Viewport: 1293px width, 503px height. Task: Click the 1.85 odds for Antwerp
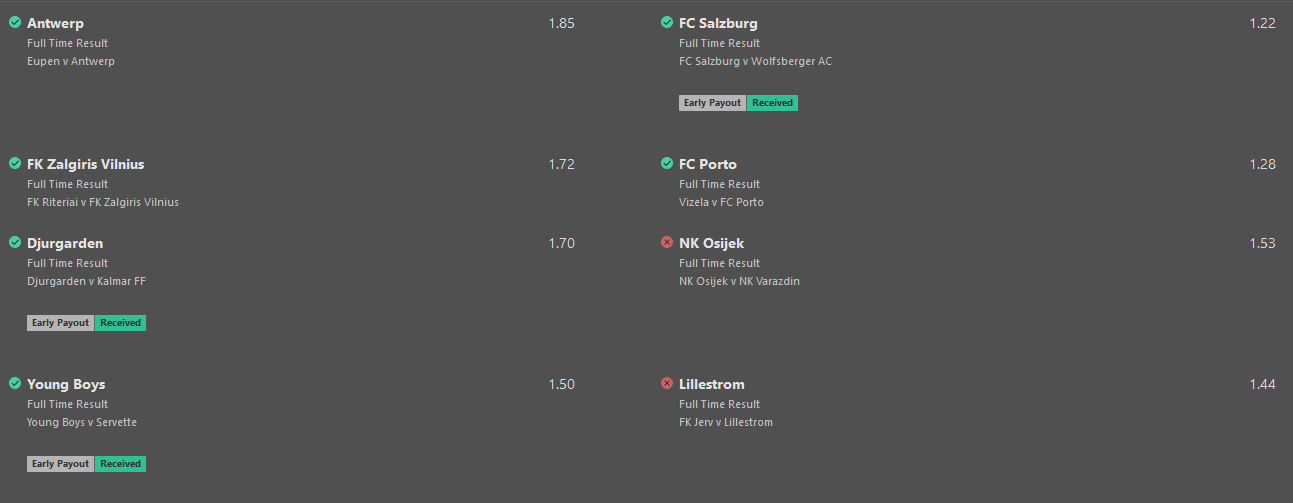[x=562, y=23]
